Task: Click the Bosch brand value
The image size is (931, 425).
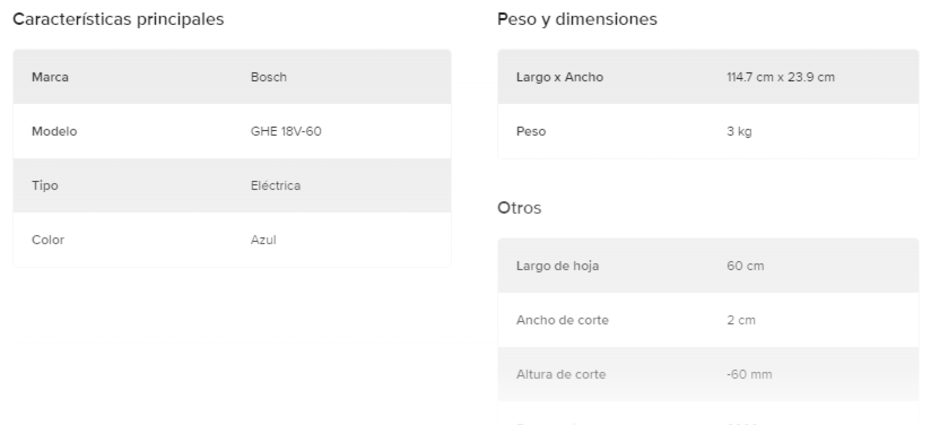Action: (268, 77)
